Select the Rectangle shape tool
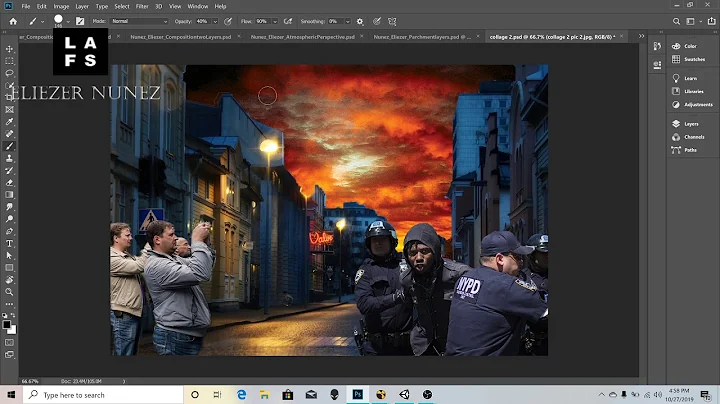The width and height of the screenshot is (720, 404). tap(9, 268)
